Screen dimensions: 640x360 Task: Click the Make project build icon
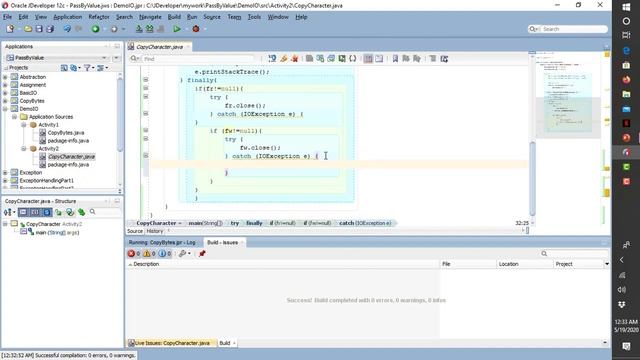tap(139, 29)
